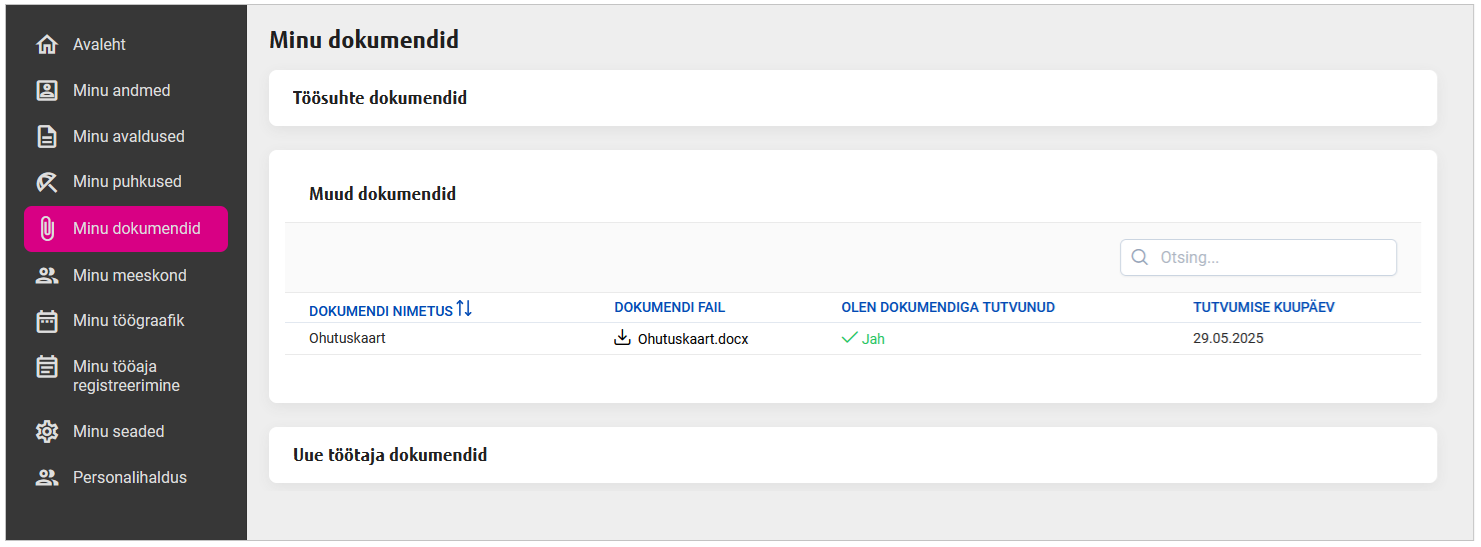Open the Personalihaldus menu item
The image size is (1481, 547).
pyautogui.click(x=129, y=478)
